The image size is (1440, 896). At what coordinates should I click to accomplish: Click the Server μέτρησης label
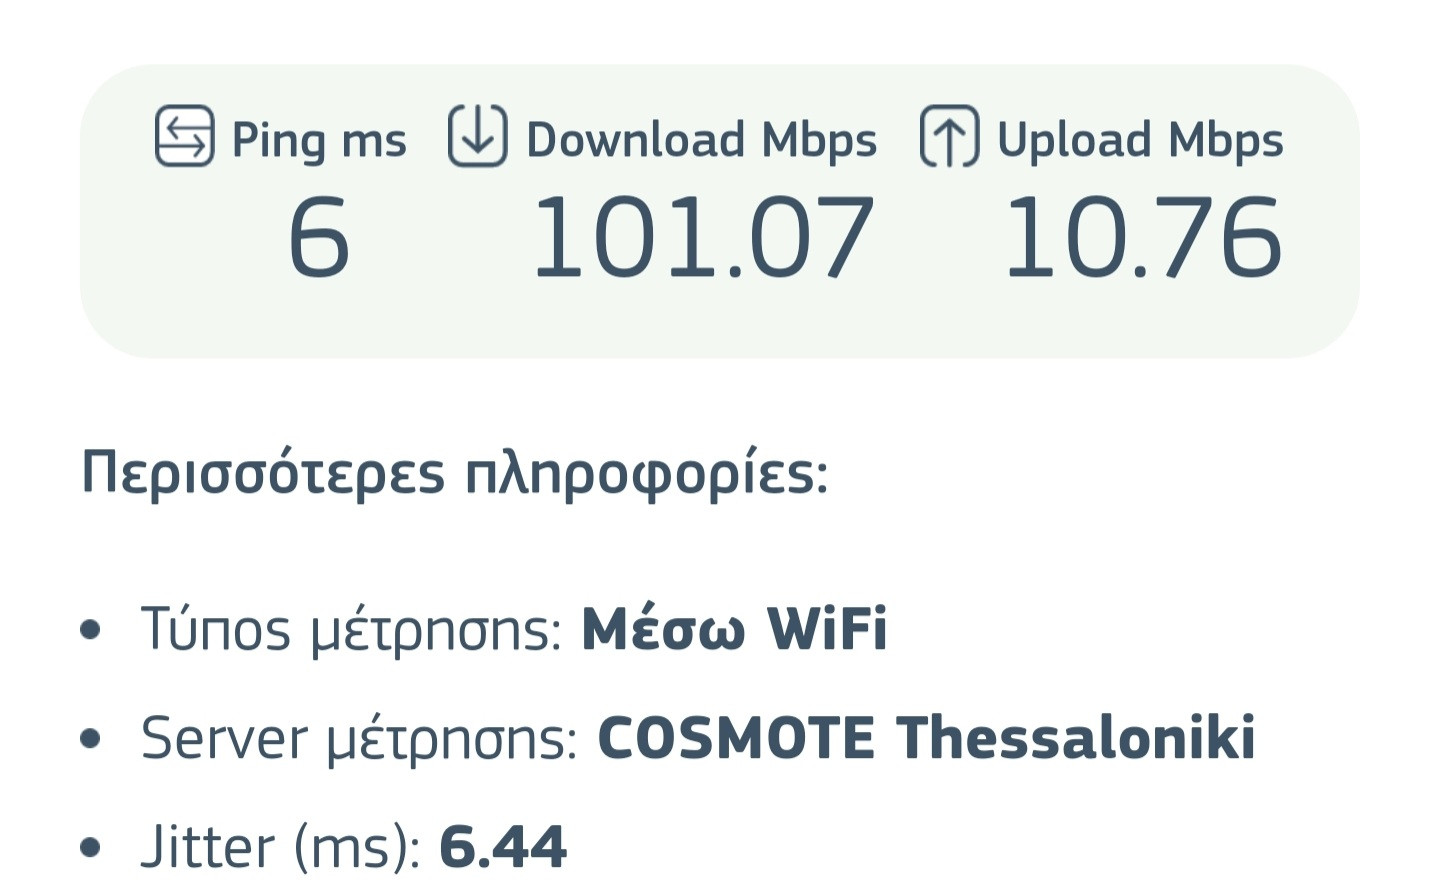tap(359, 739)
